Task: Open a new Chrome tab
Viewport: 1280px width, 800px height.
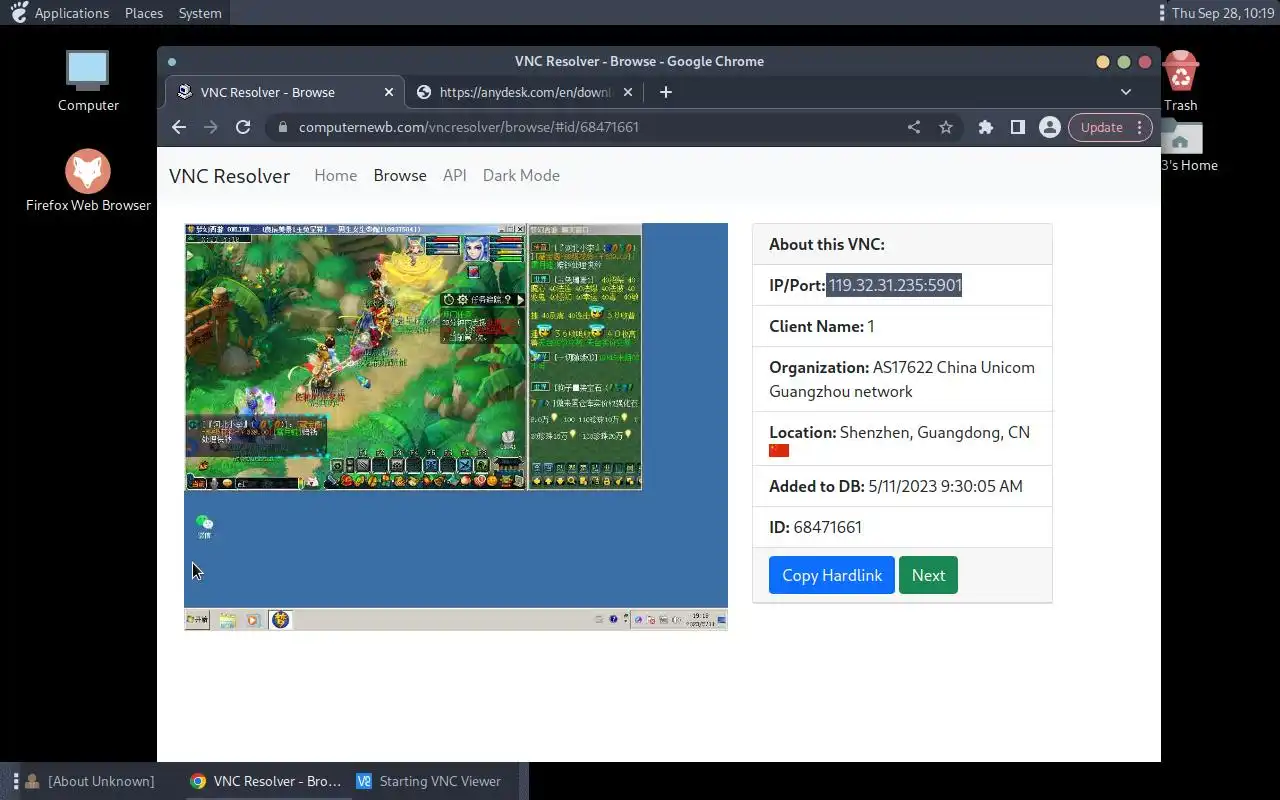Action: (666, 92)
